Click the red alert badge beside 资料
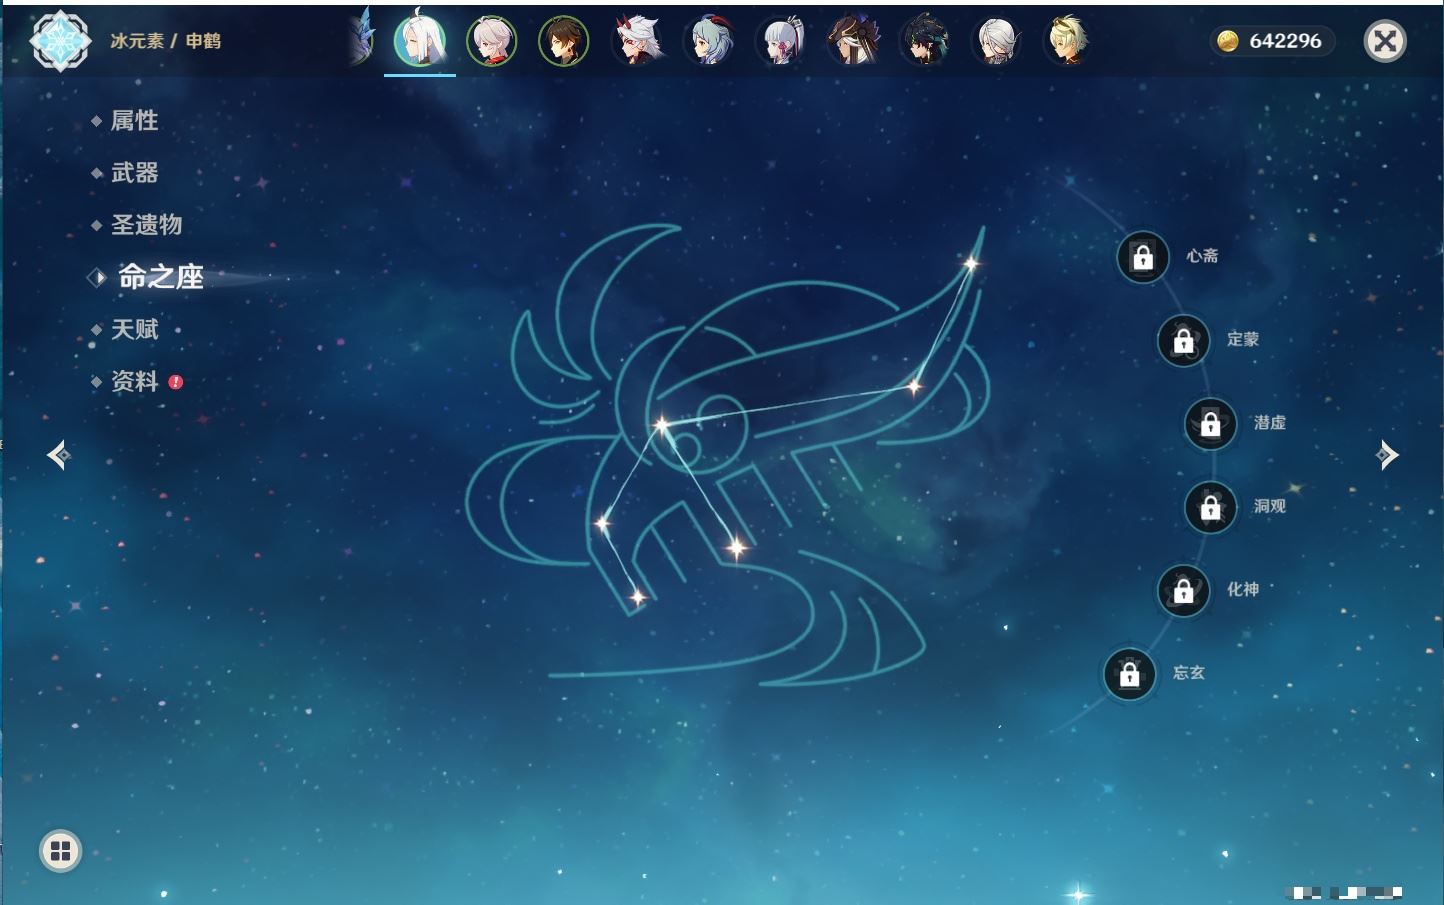 pyautogui.click(x=176, y=382)
